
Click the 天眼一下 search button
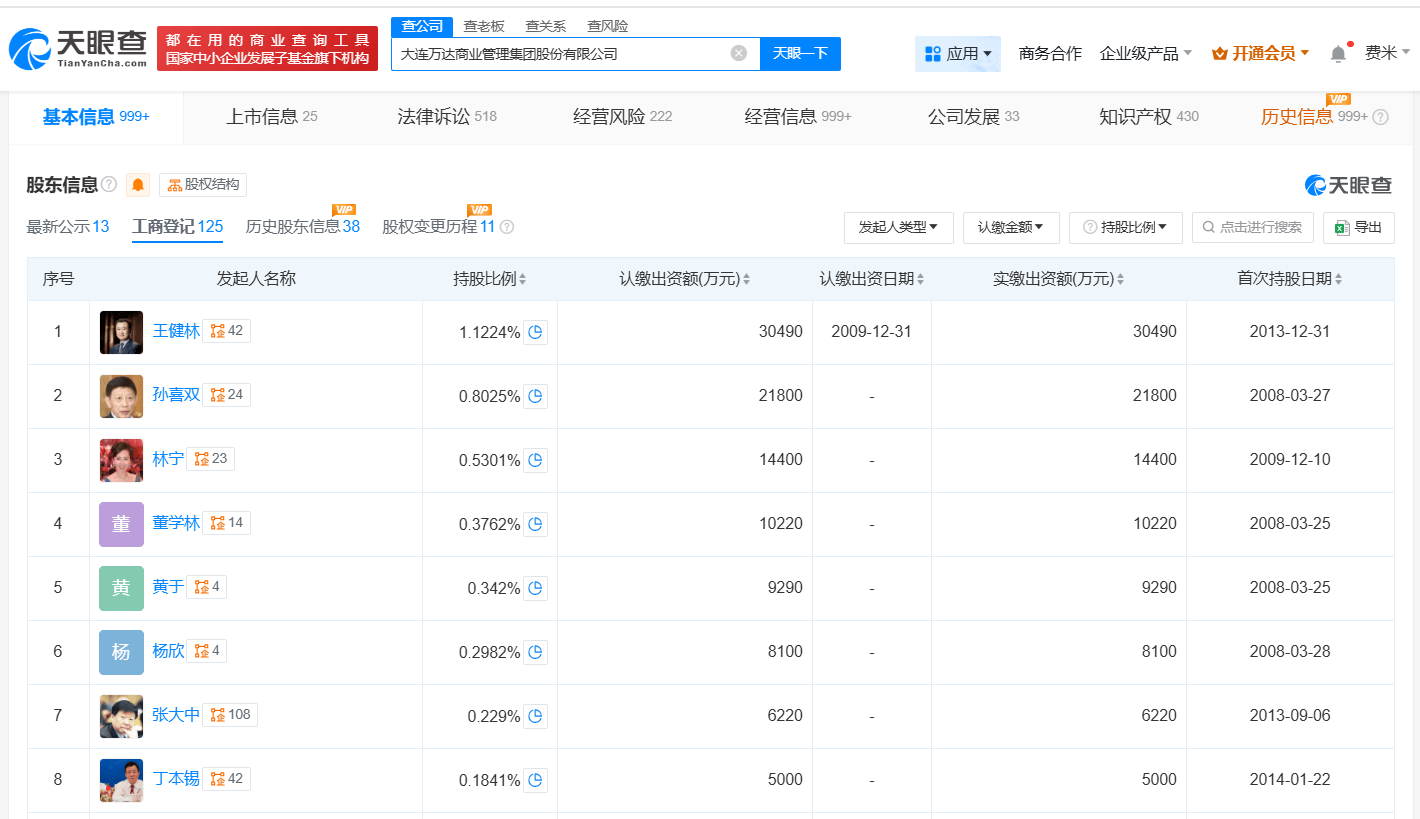(x=799, y=54)
